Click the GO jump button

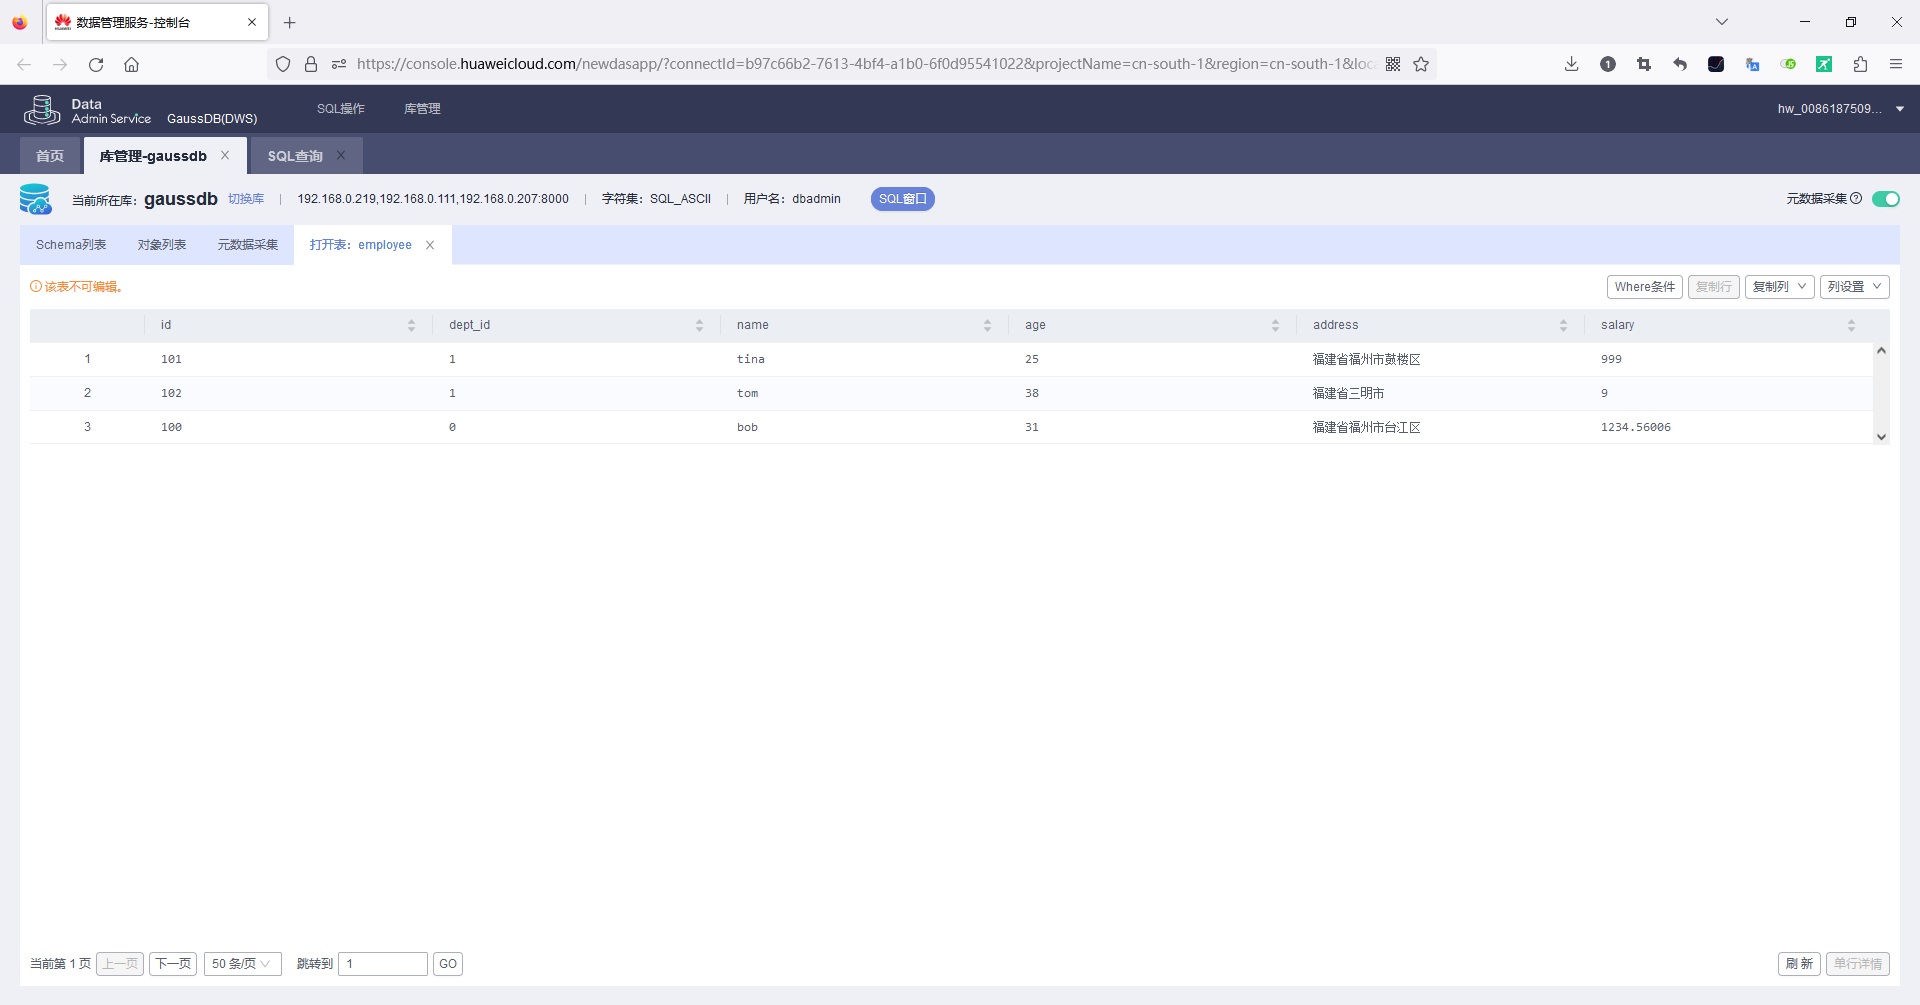click(x=448, y=964)
